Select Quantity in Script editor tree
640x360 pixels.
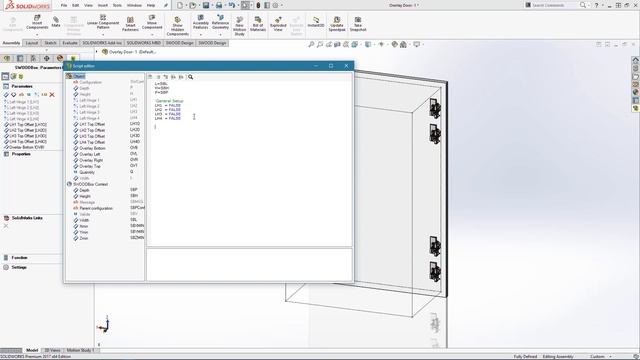click(87, 172)
